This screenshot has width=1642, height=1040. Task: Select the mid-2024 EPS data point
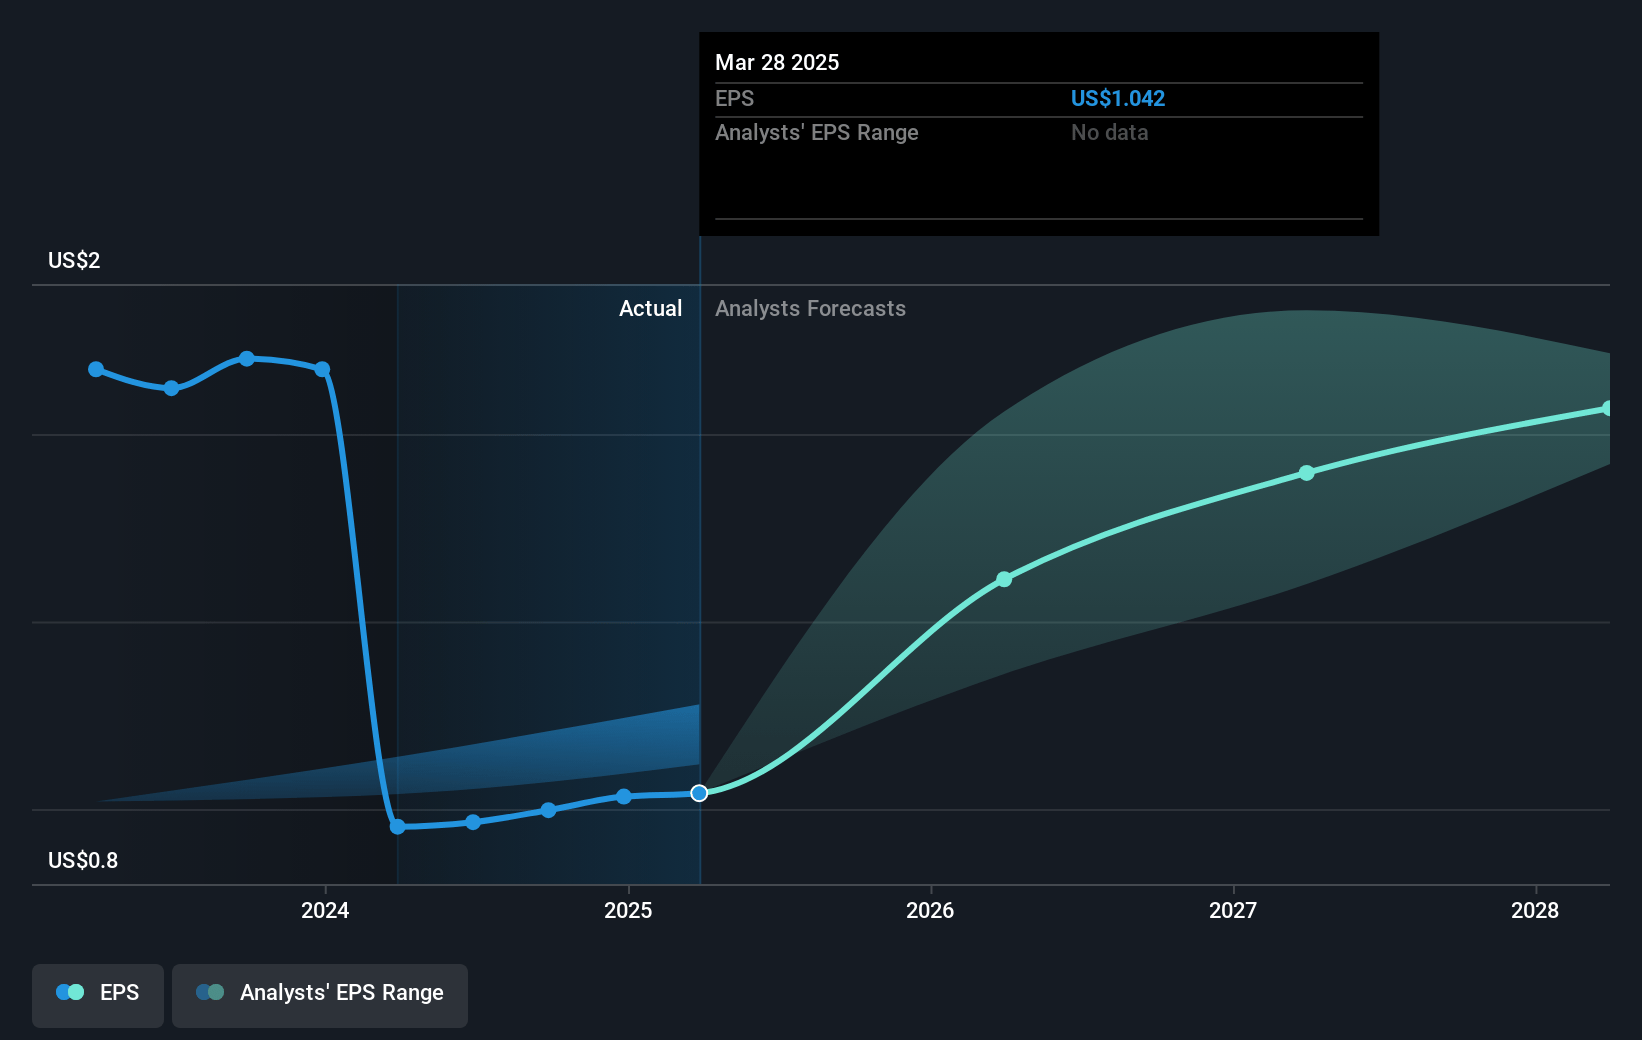point(473,822)
